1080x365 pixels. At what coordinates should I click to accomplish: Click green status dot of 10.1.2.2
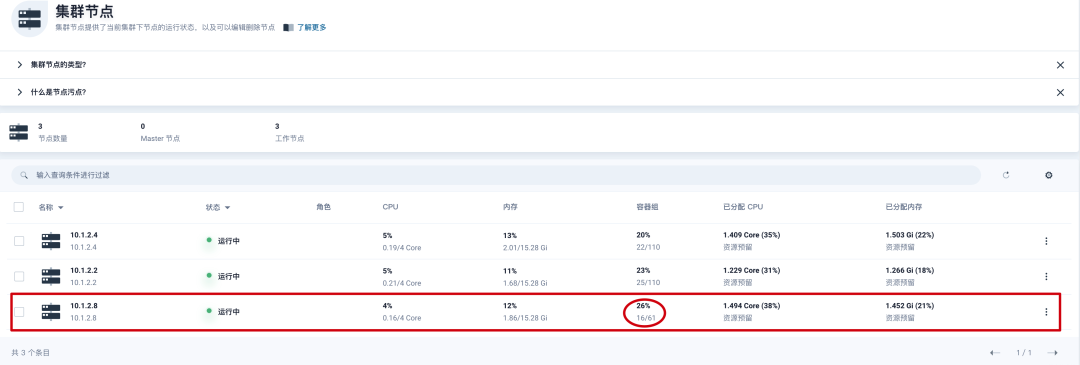tap(209, 275)
